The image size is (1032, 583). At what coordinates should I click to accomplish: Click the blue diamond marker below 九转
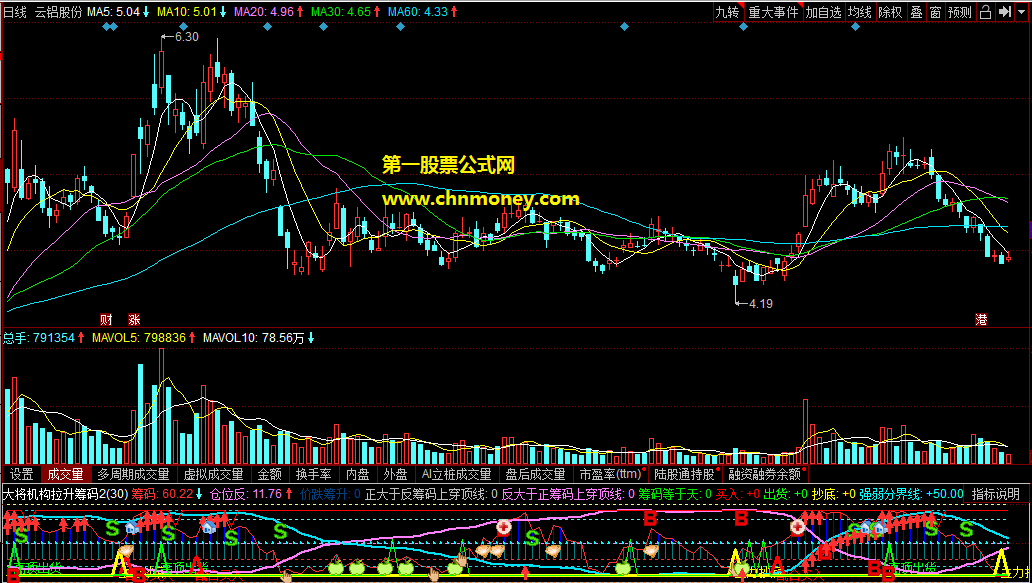click(743, 27)
